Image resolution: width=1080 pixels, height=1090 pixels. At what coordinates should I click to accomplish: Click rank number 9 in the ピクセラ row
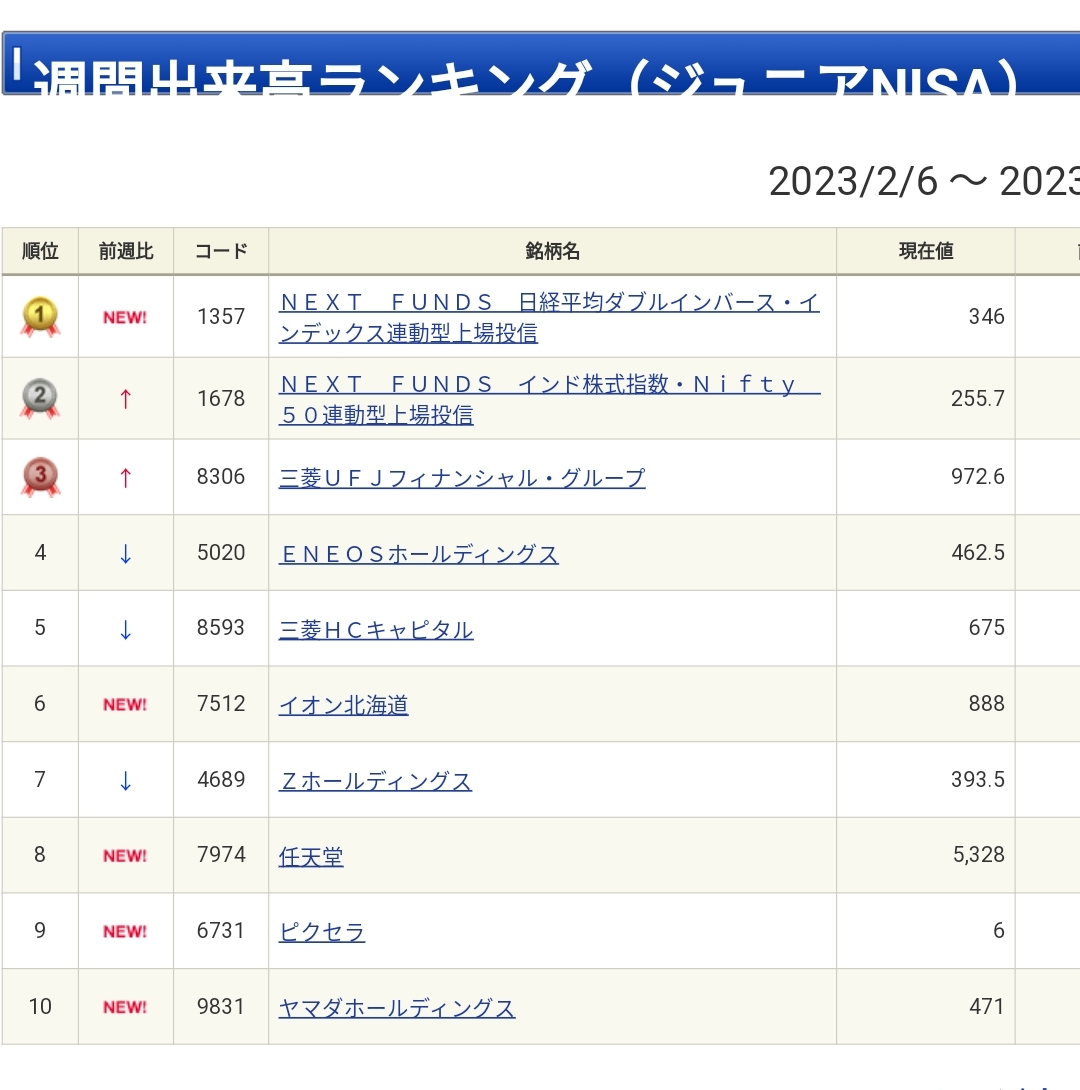tap(40, 931)
